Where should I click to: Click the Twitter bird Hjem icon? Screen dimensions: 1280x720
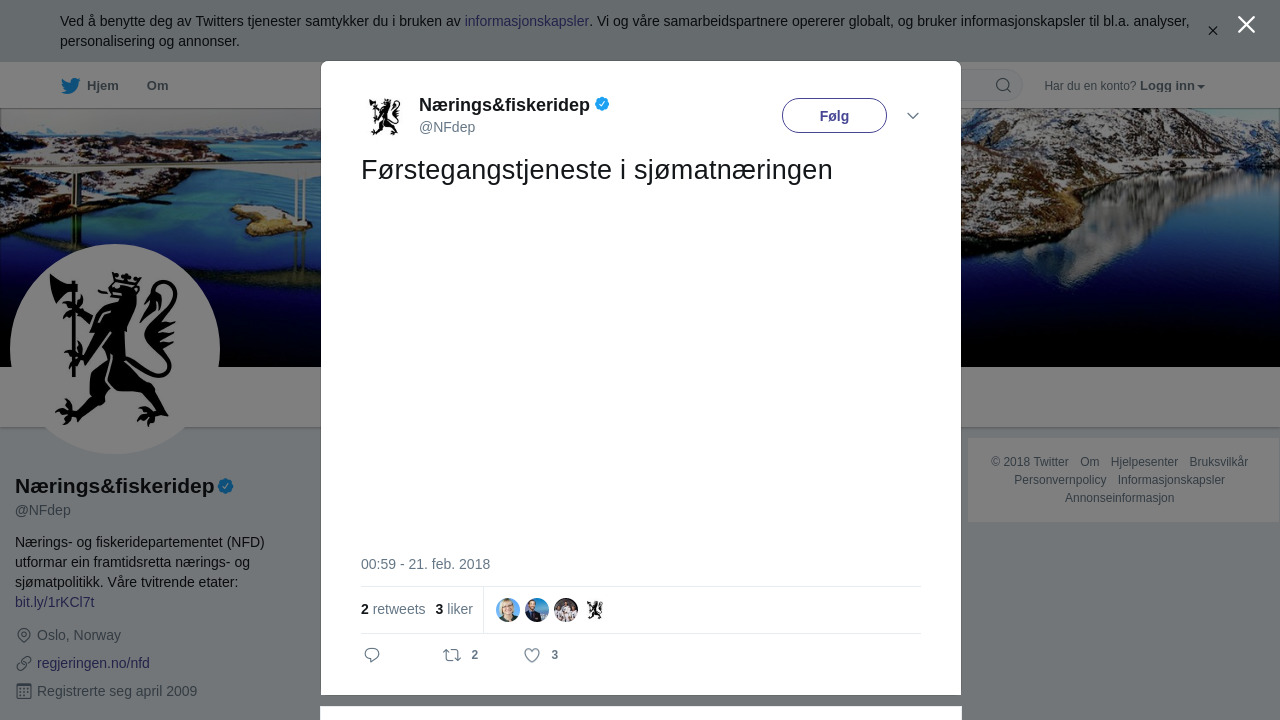(70, 86)
